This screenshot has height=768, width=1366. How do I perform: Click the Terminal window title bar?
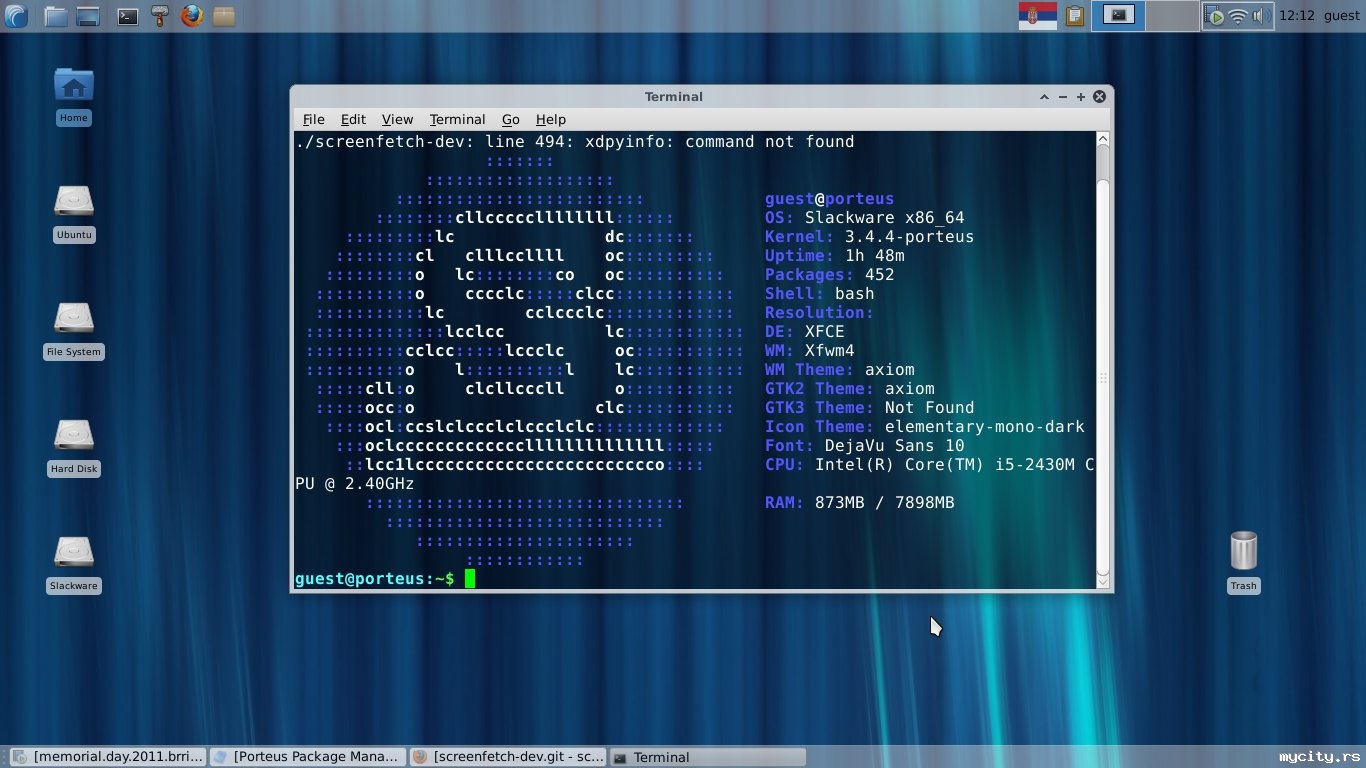[x=673, y=97]
